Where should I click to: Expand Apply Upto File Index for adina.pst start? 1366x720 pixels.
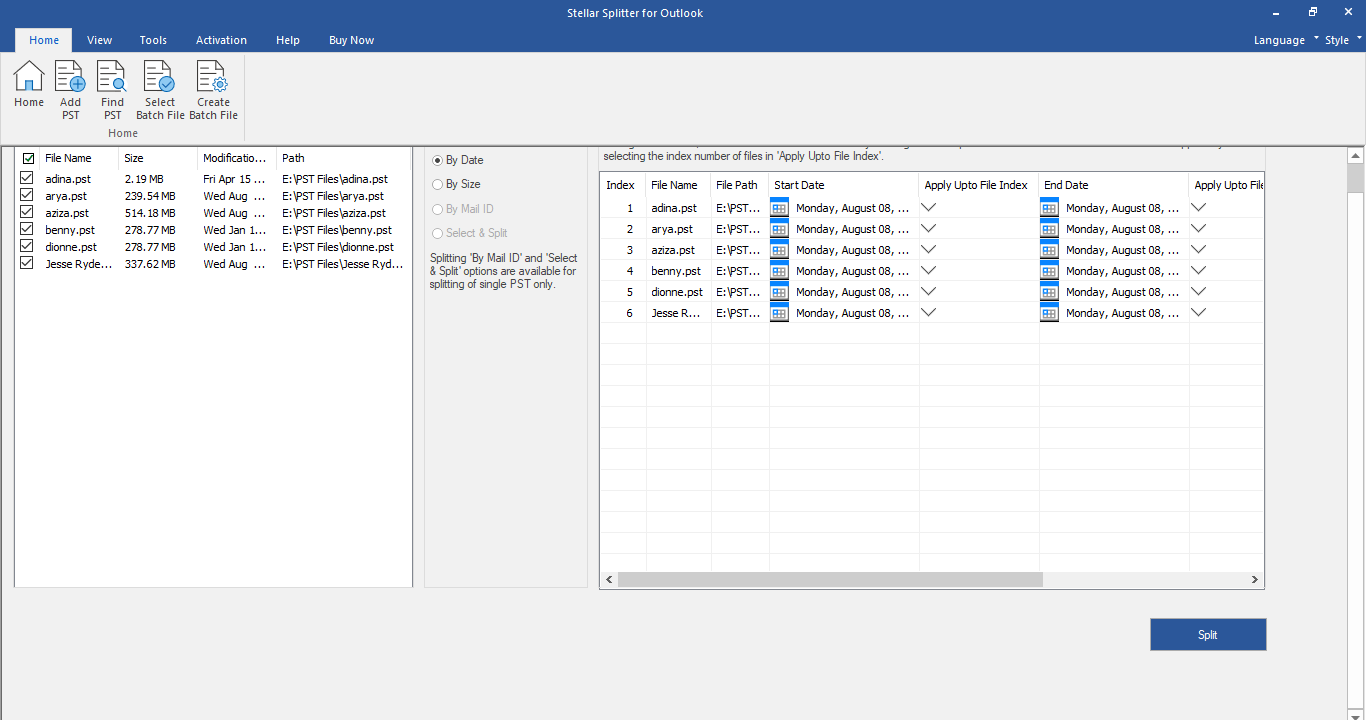(928, 208)
